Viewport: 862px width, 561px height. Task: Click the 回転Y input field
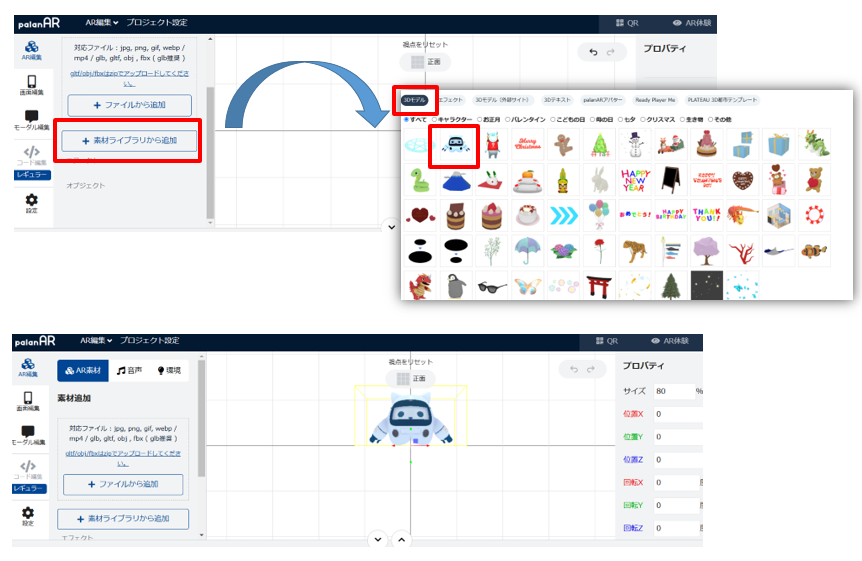(677, 505)
